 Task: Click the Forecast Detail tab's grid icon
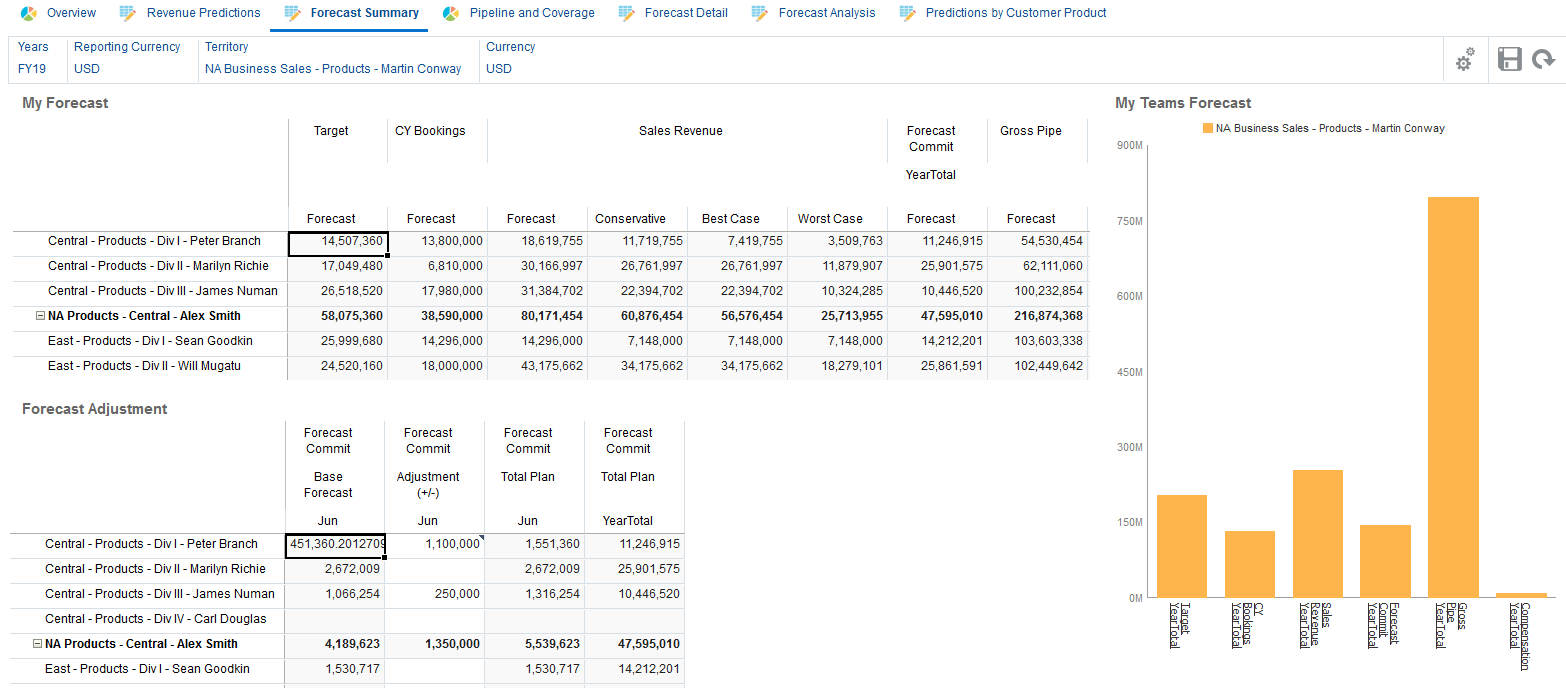coord(627,13)
